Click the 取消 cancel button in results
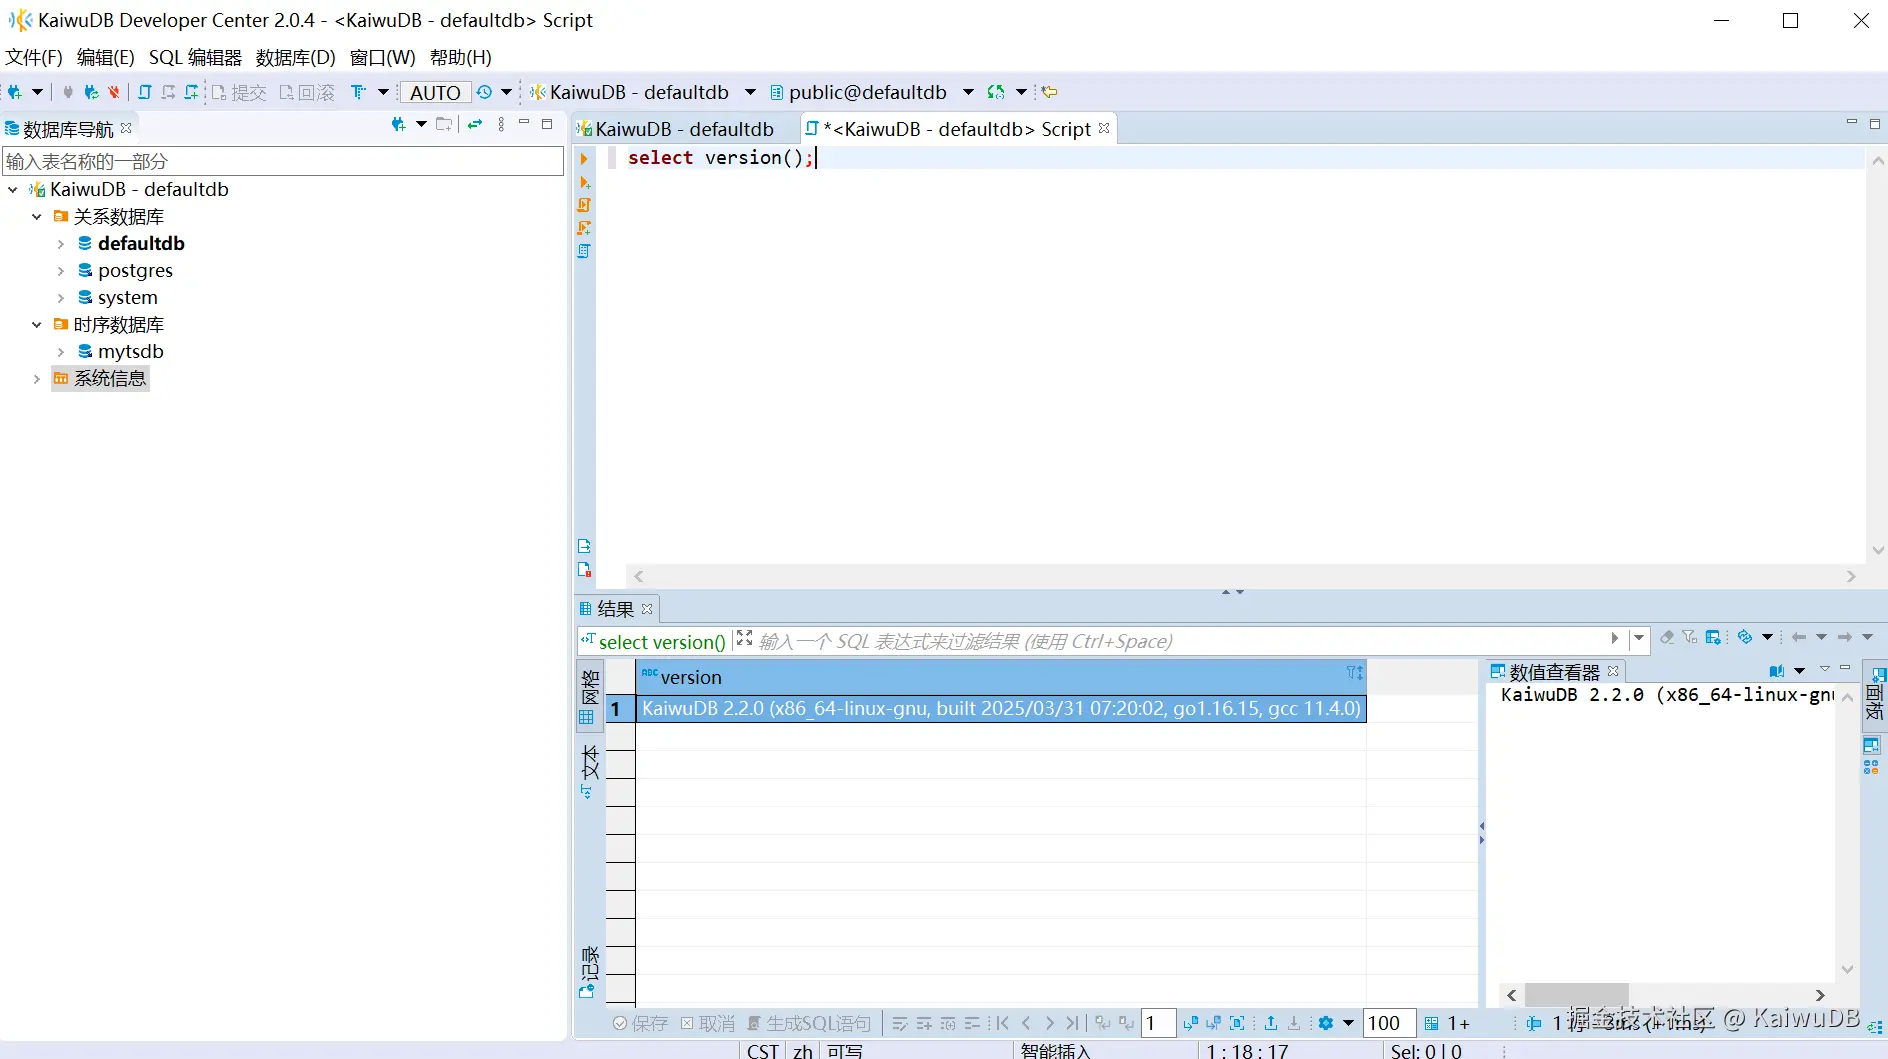Viewport: 1888px width, 1059px height. pos(708,1023)
